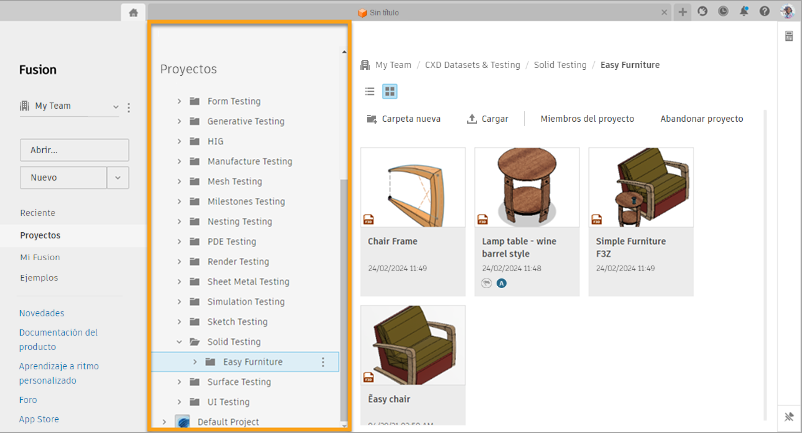
Task: Open the user profile avatar
Action: [x=787, y=11]
